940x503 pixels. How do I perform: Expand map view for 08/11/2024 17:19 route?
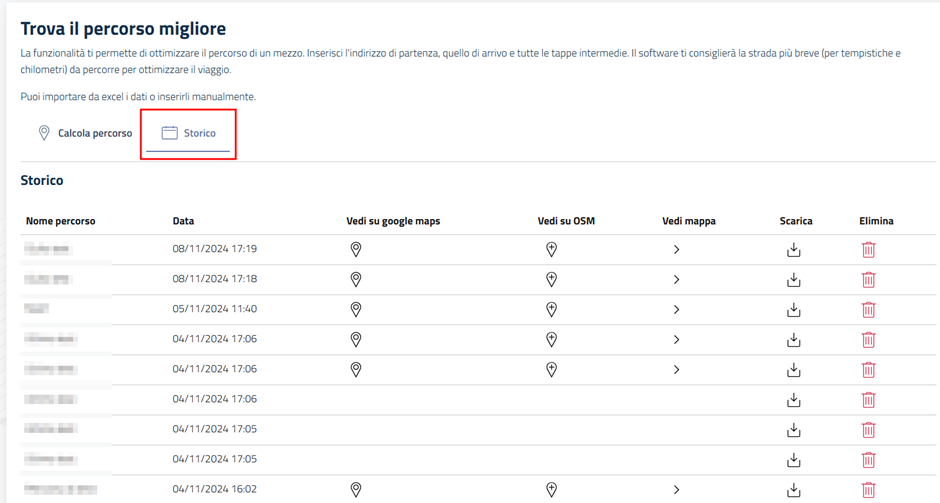click(x=677, y=250)
